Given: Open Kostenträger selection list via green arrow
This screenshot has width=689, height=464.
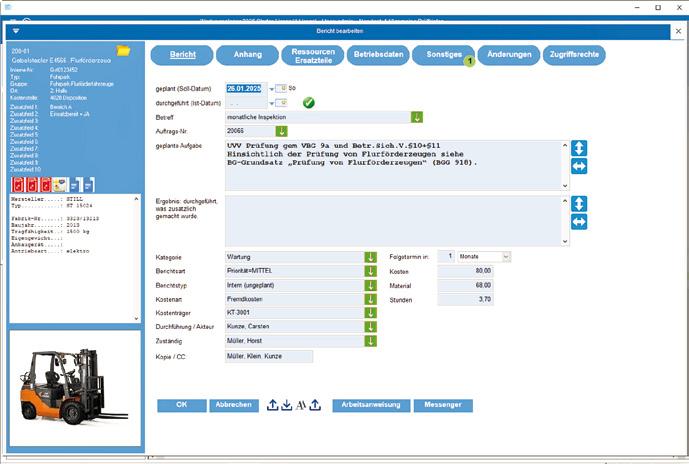Looking at the screenshot, I should (x=370, y=313).
